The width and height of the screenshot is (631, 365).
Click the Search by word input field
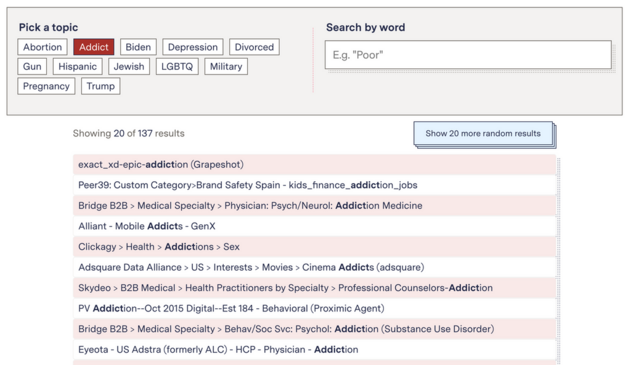pos(468,55)
